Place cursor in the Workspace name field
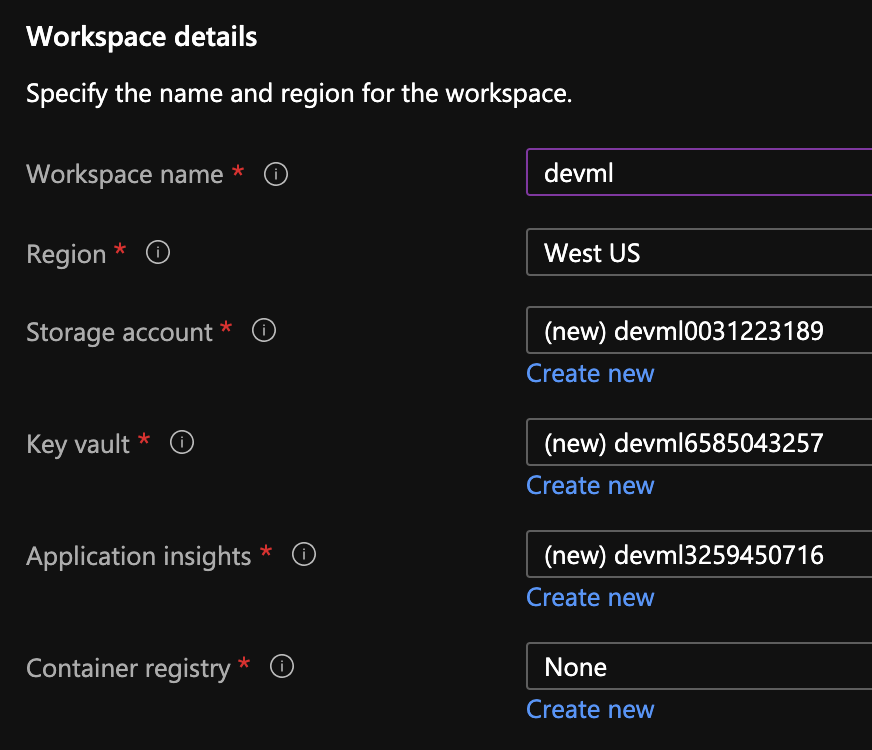The height and width of the screenshot is (750, 872). tap(700, 172)
